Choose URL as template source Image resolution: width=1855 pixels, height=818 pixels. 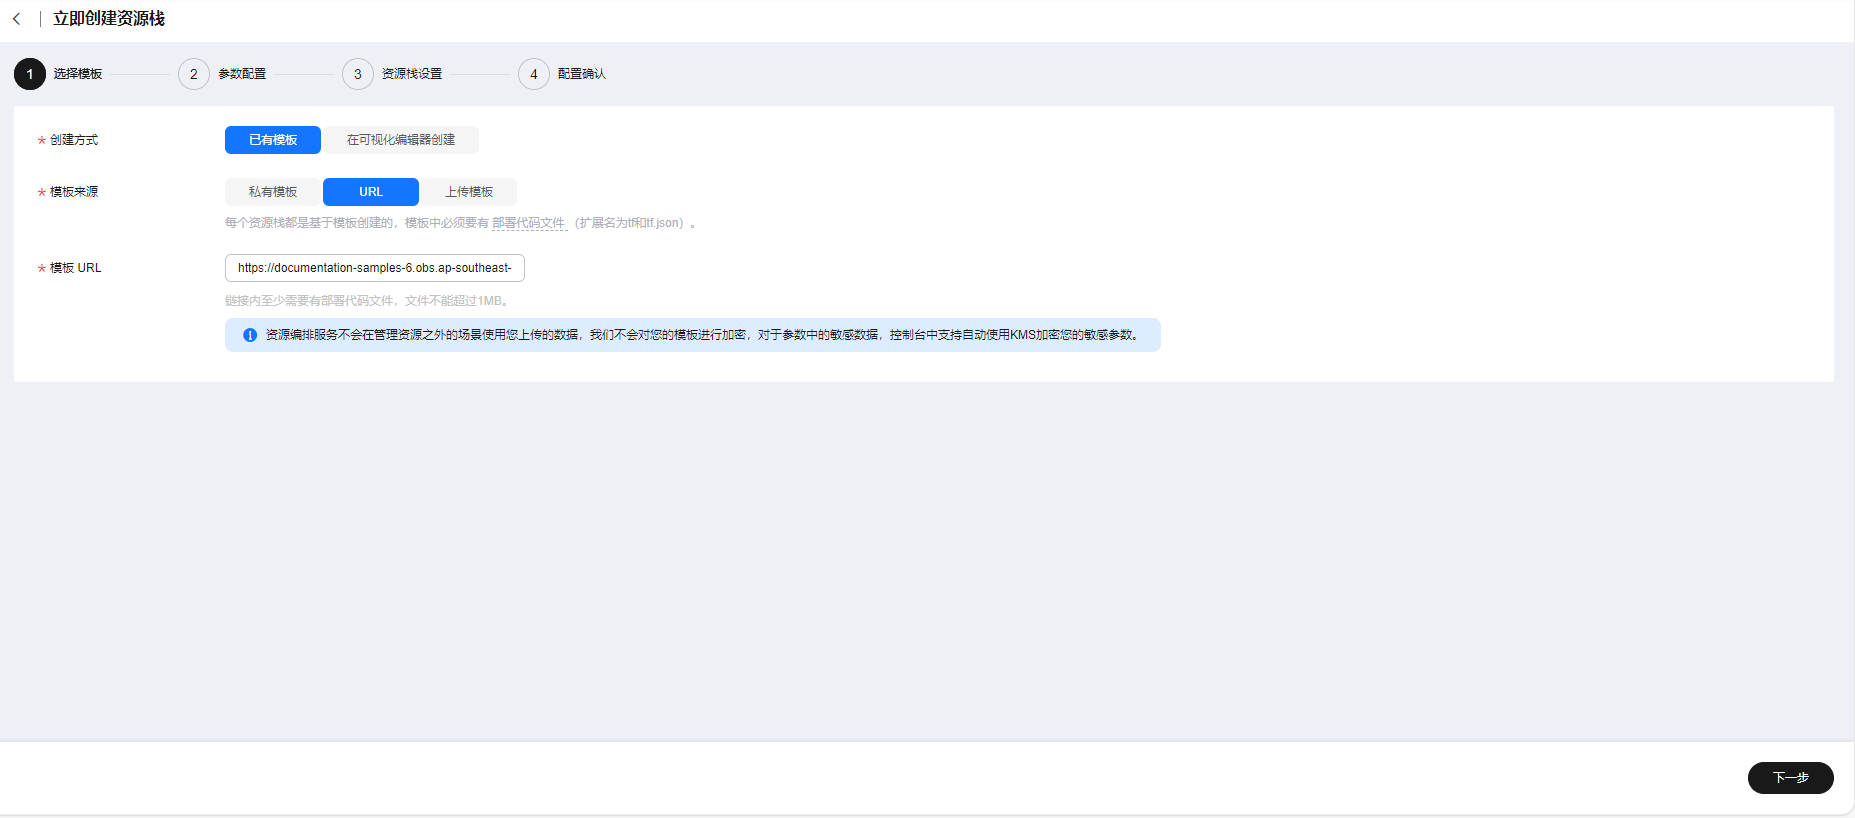371,192
